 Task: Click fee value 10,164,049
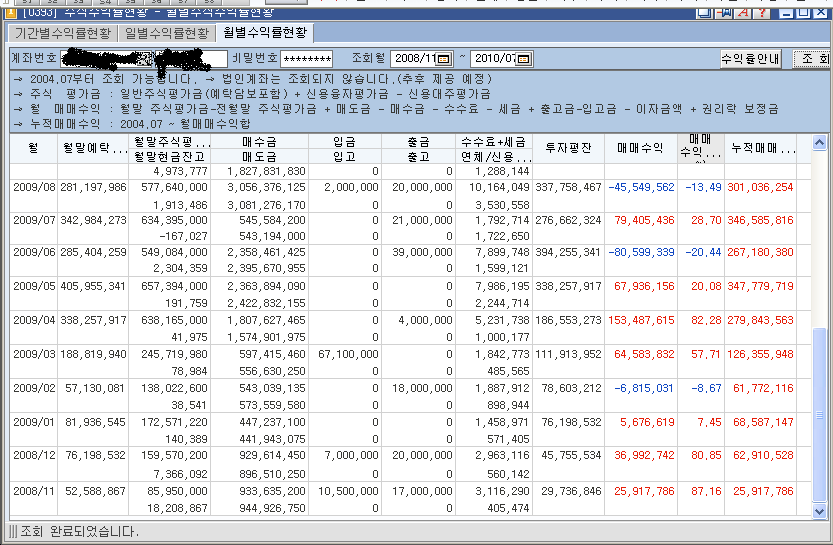point(499,188)
